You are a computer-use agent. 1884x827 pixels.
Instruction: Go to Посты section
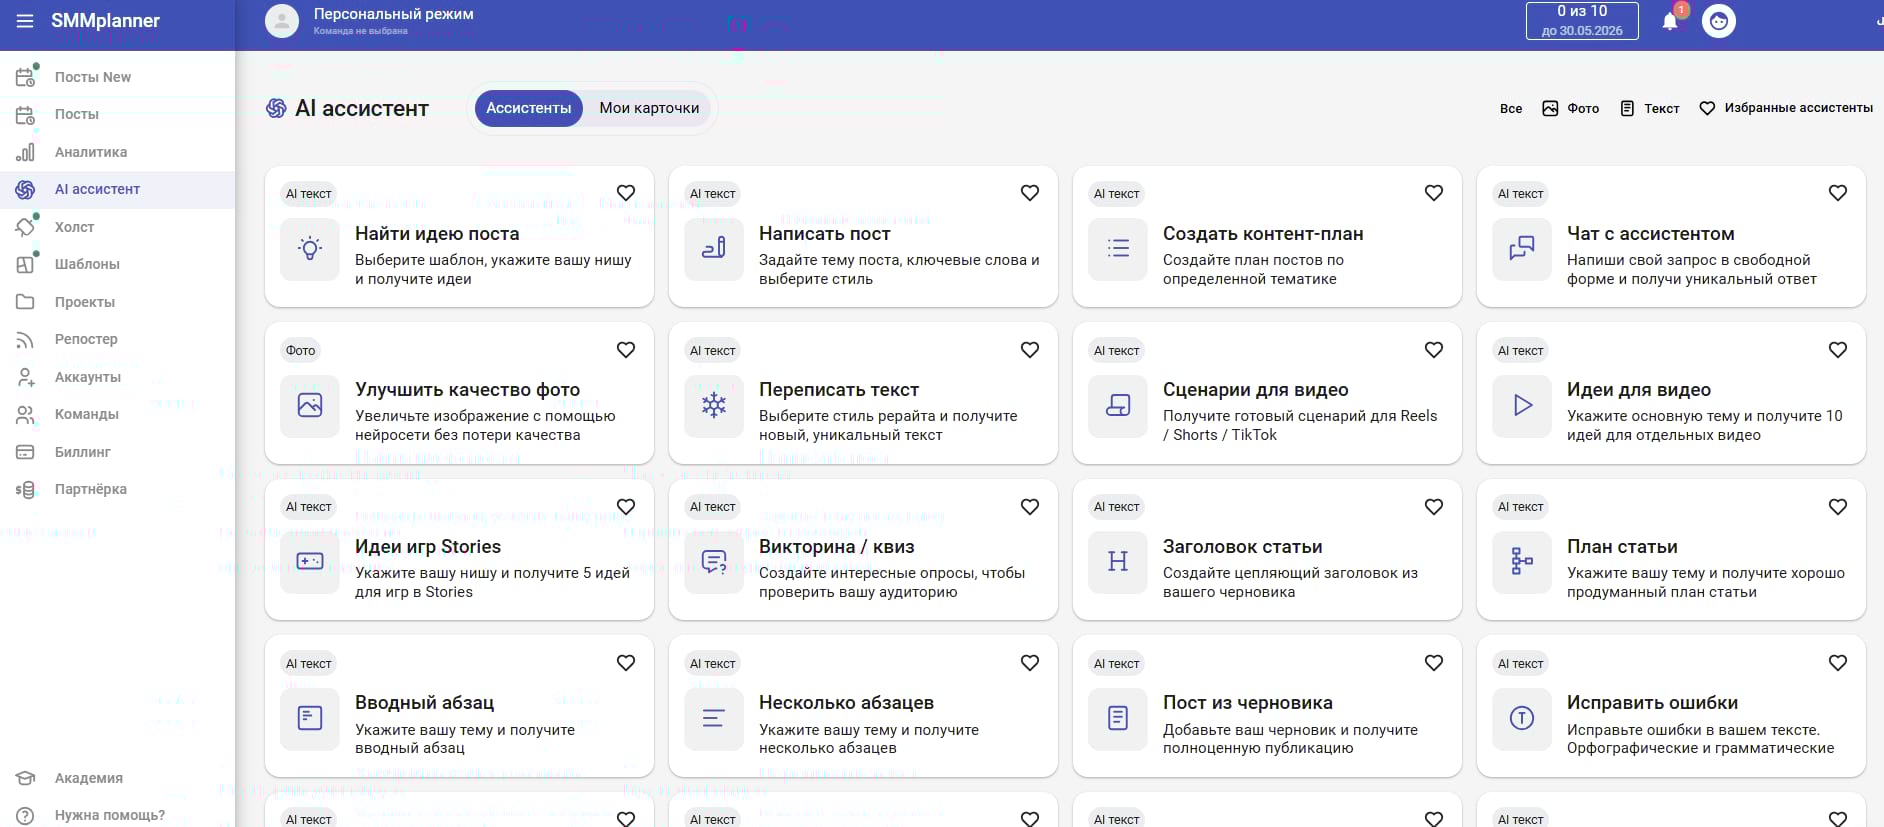(77, 114)
